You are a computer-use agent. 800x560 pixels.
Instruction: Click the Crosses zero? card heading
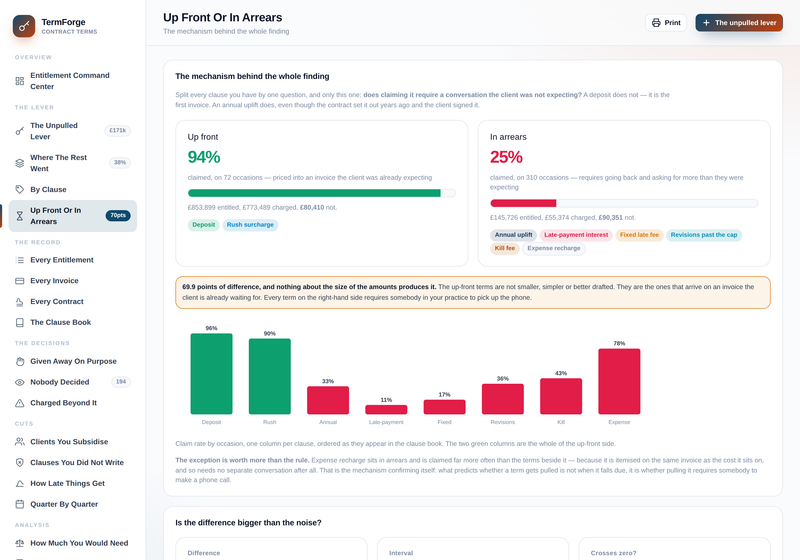click(613, 553)
